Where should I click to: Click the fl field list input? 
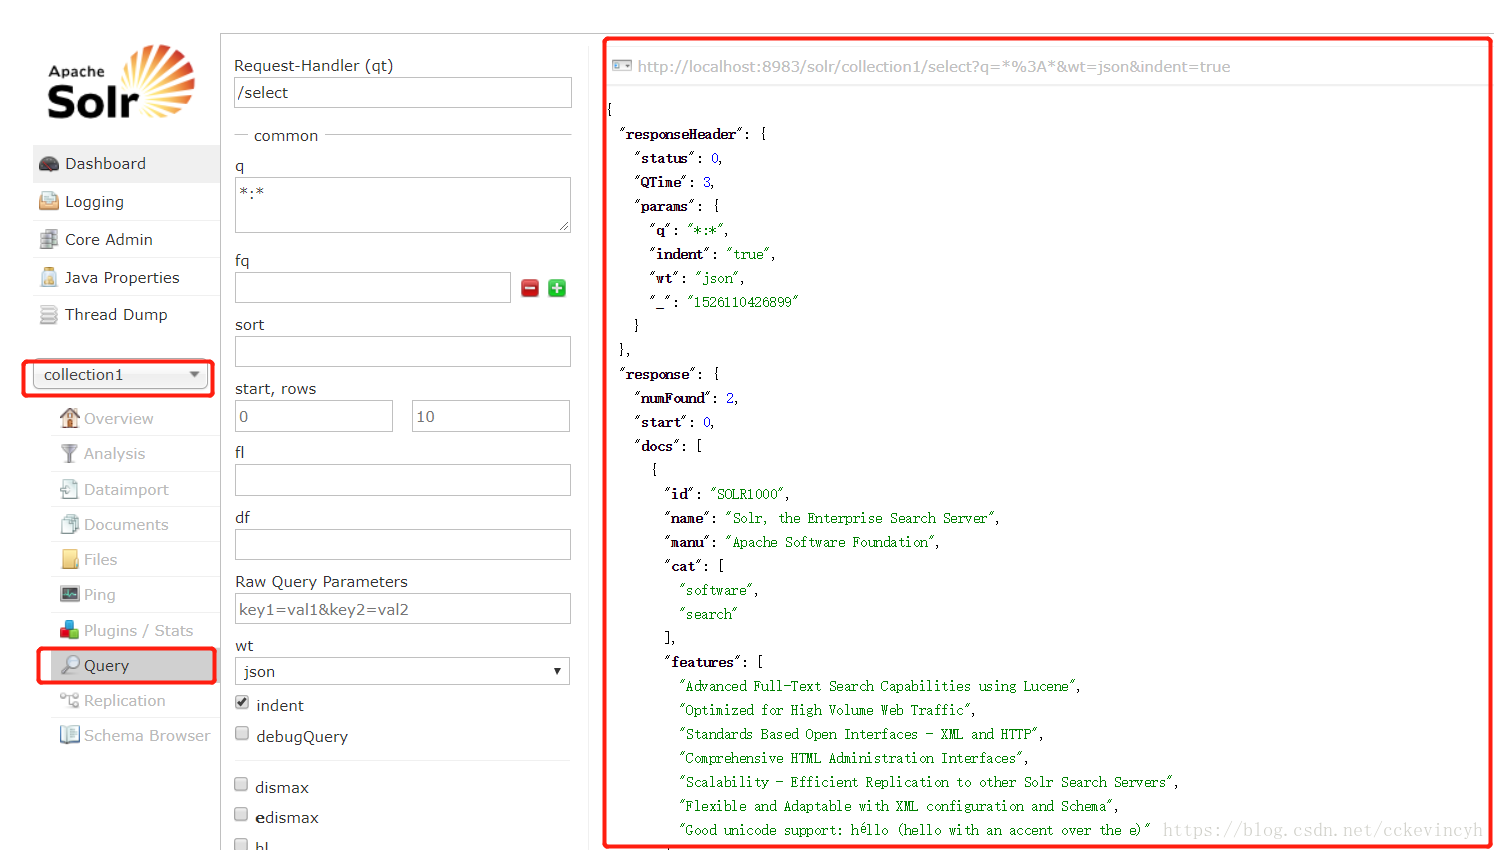pyautogui.click(x=403, y=480)
